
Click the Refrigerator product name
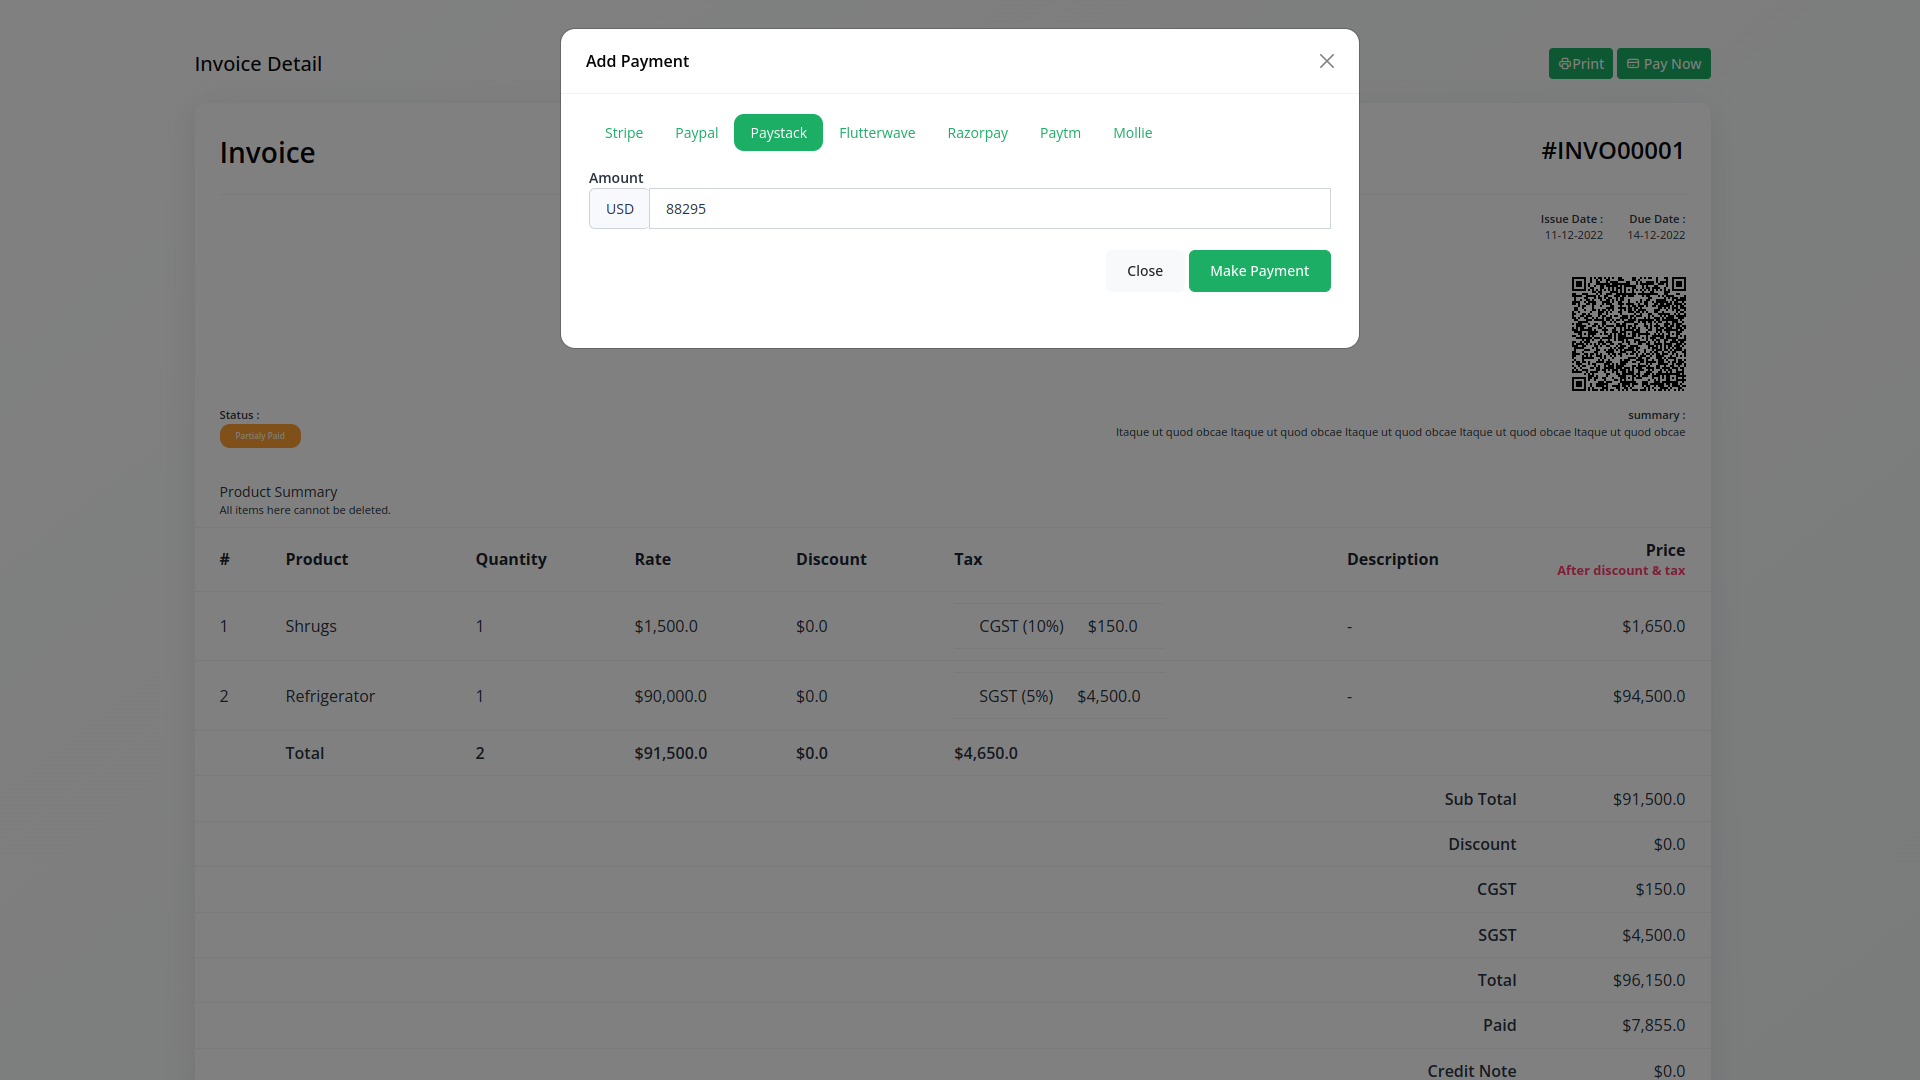point(329,696)
